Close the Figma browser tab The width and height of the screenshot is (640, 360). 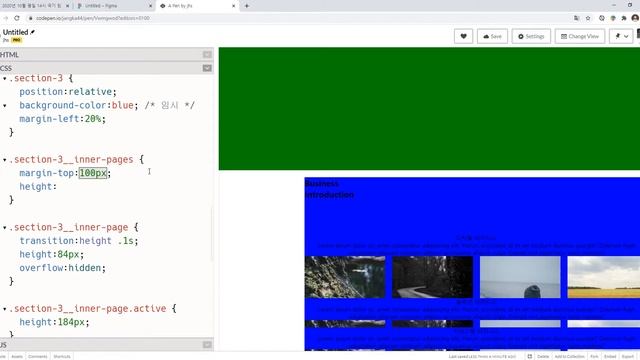(x=150, y=6)
